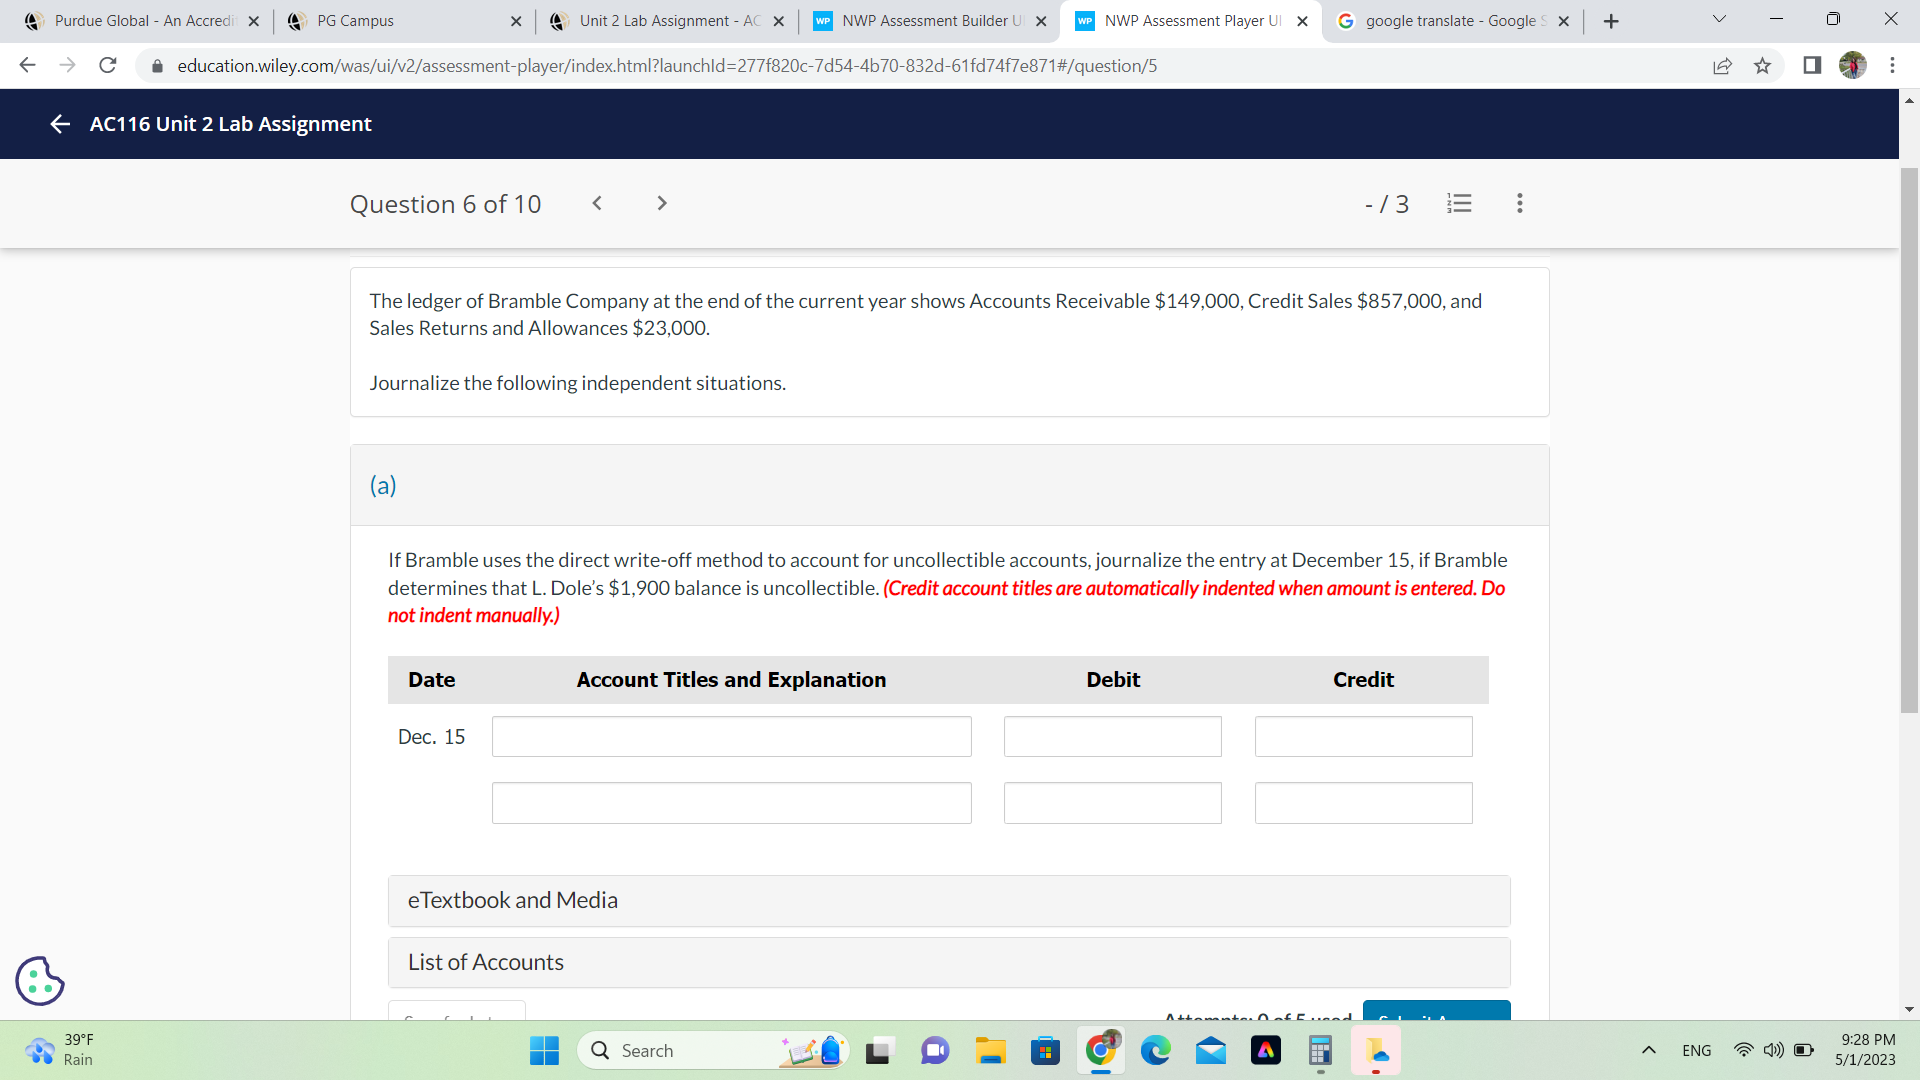Open Windows Start menu
The image size is (1920, 1080).
click(544, 1051)
